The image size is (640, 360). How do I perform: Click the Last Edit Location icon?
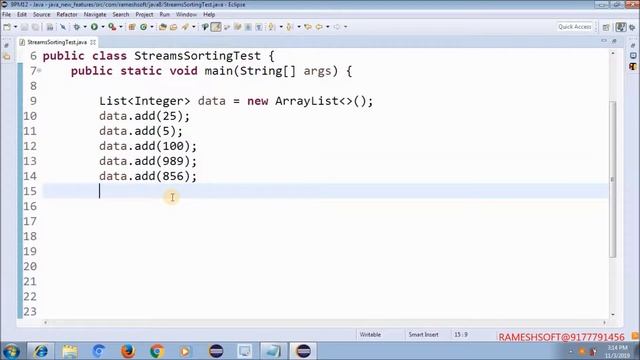[x=308, y=27]
